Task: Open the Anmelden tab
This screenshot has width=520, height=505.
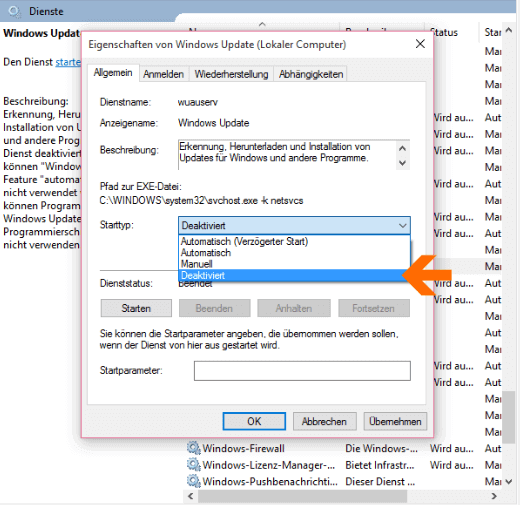Action: [163, 74]
